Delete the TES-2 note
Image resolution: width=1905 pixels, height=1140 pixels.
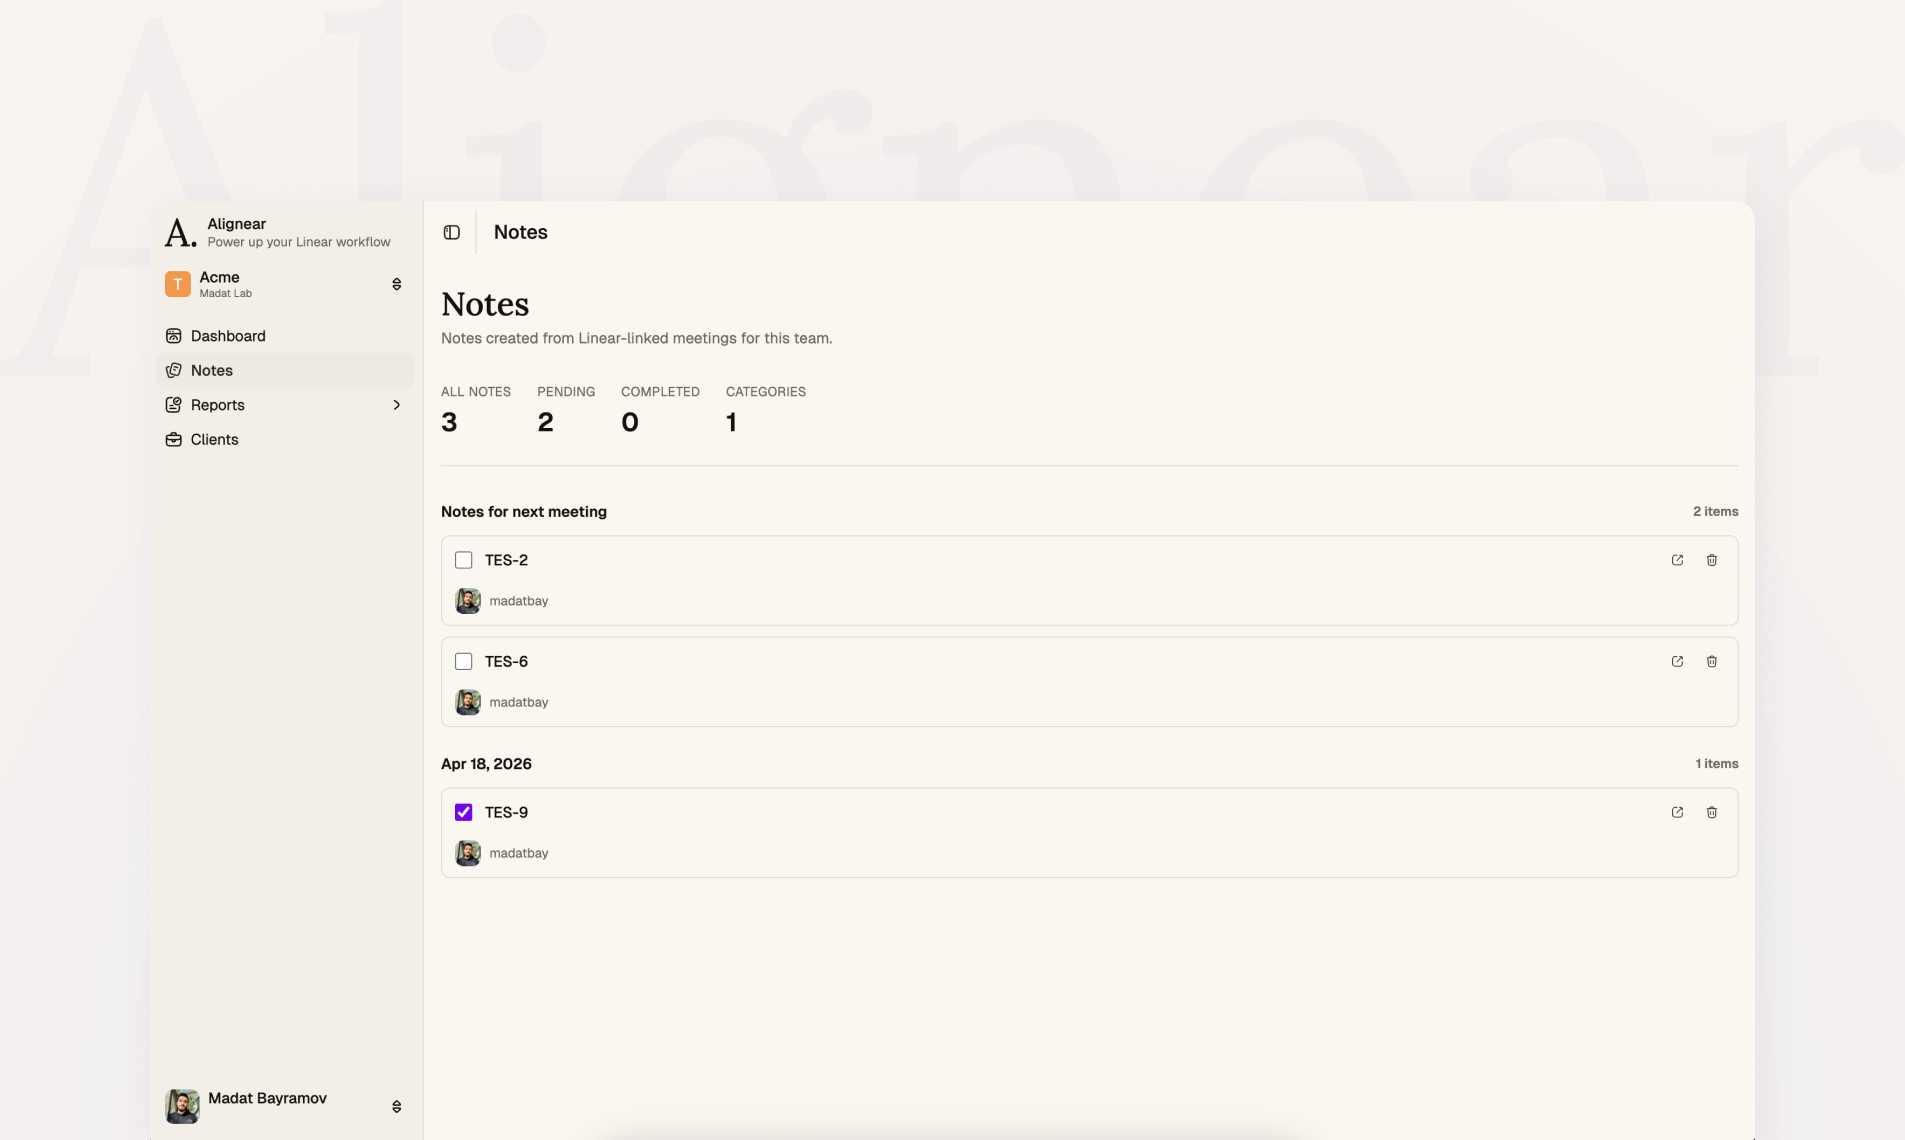(1712, 560)
